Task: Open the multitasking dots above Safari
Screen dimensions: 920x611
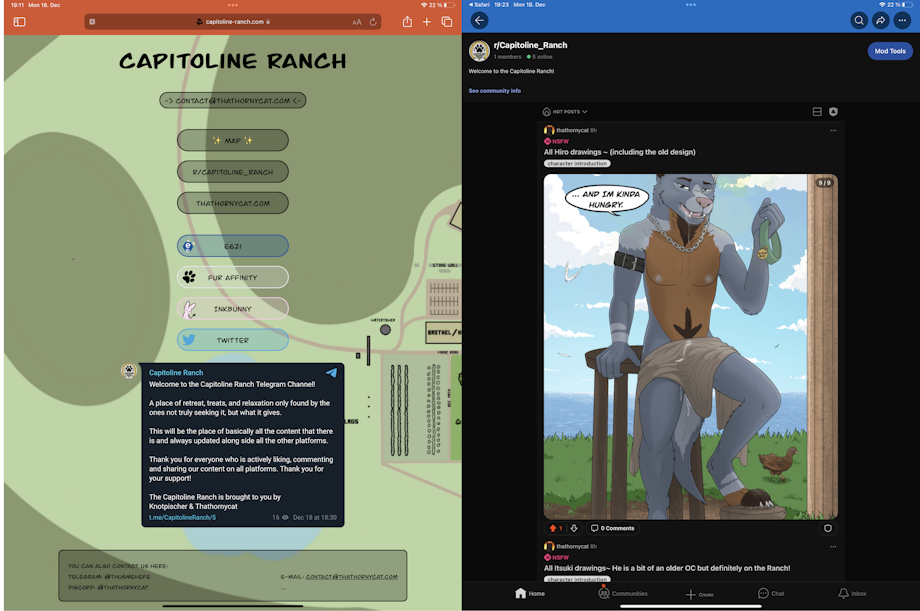Action: [233, 5]
